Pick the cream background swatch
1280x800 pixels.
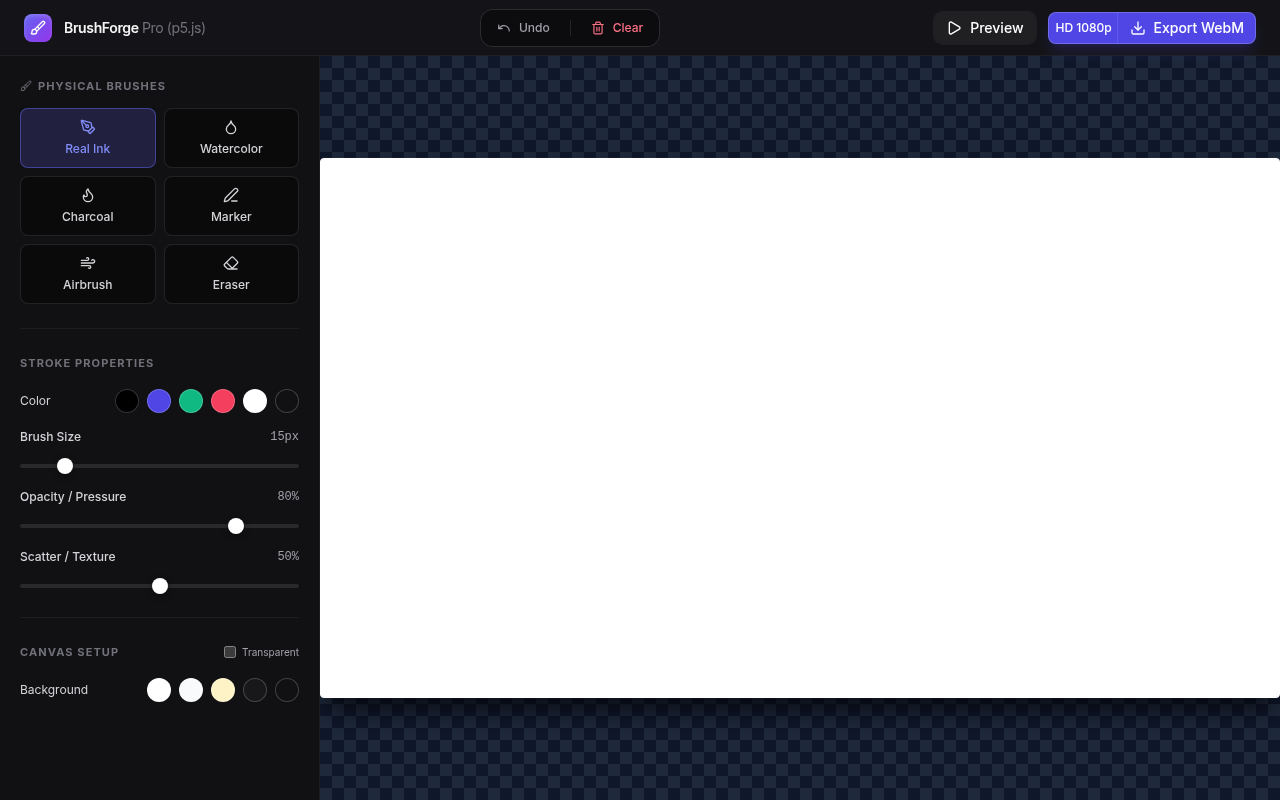(223, 690)
